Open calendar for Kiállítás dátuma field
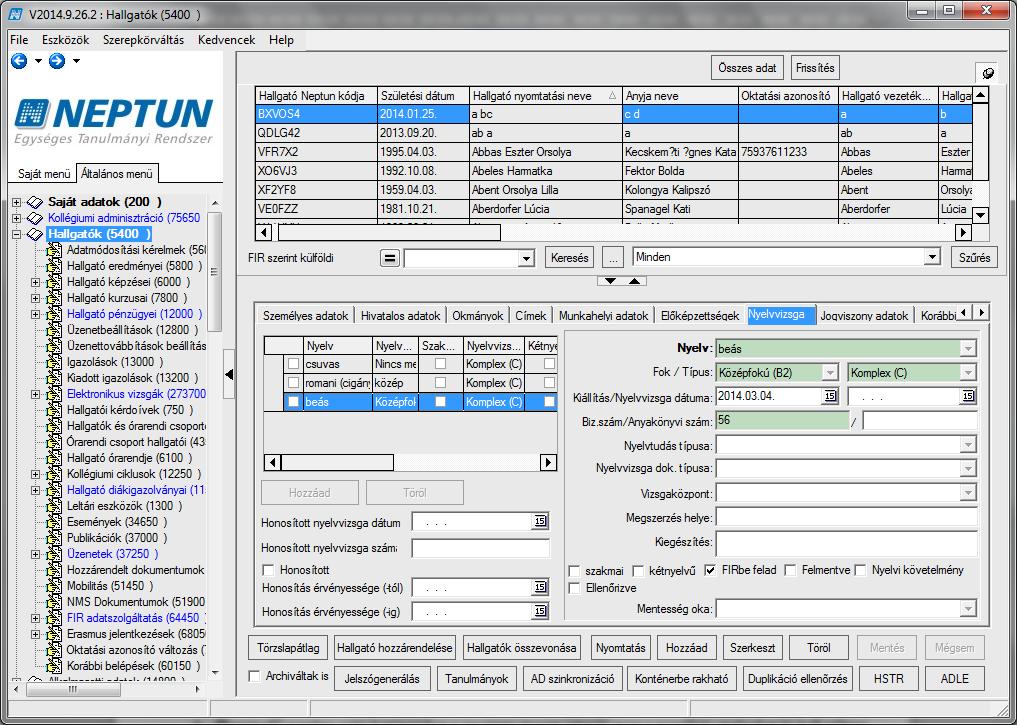Viewport: 1017px width, 725px height. [x=830, y=396]
